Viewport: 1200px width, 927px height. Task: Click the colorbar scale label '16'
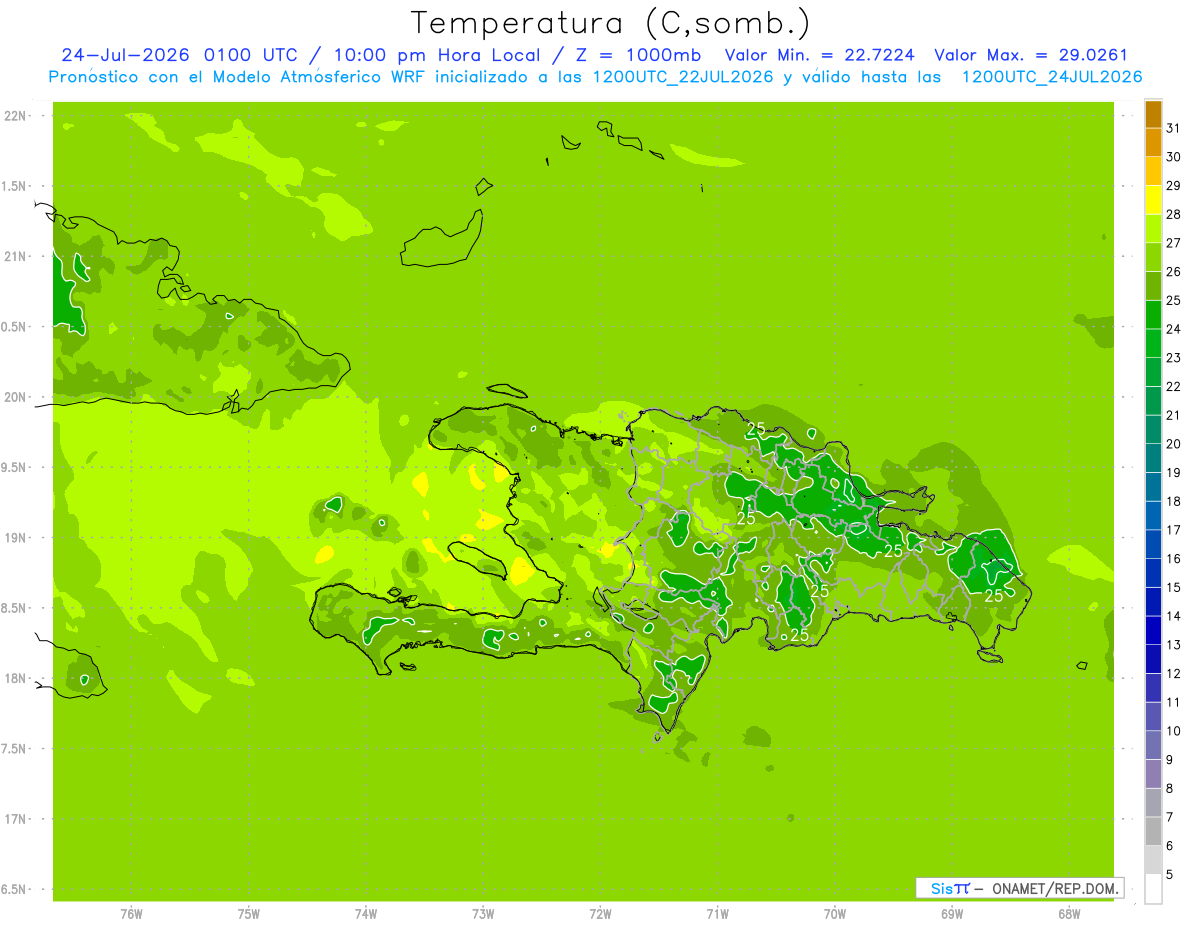pos(1173,559)
